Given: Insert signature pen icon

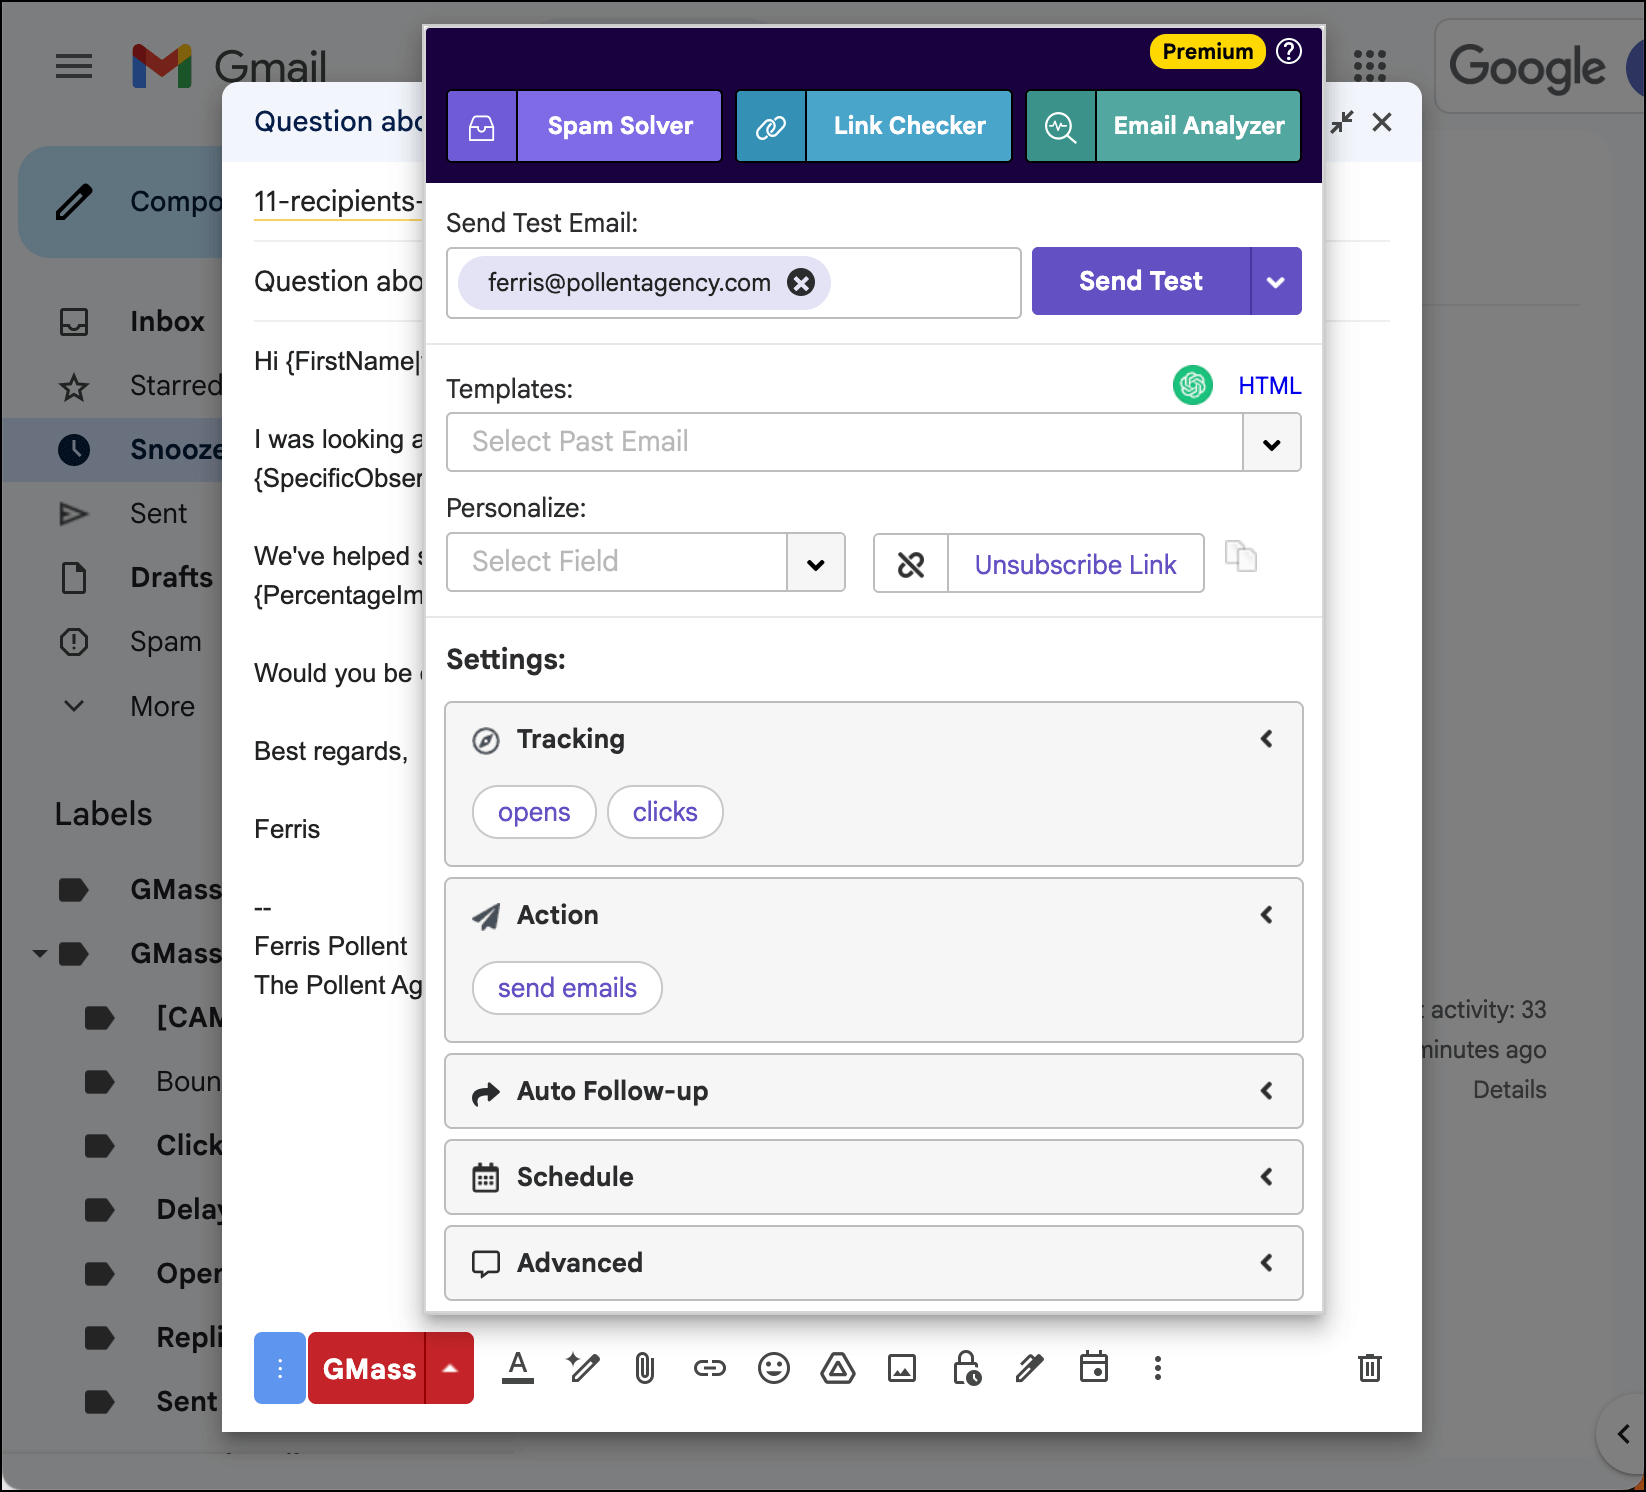Looking at the screenshot, I should (x=1030, y=1367).
